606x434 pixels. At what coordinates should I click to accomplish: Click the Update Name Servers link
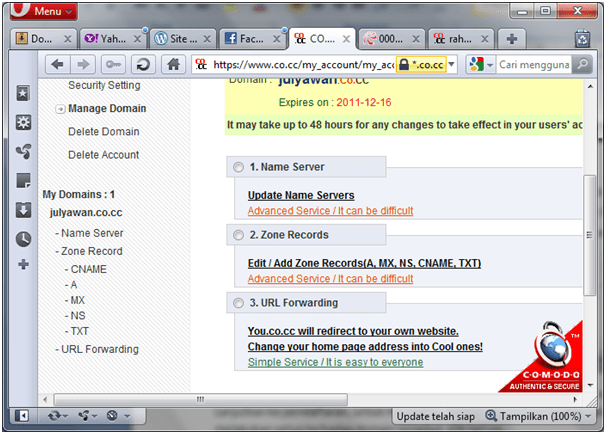300,195
